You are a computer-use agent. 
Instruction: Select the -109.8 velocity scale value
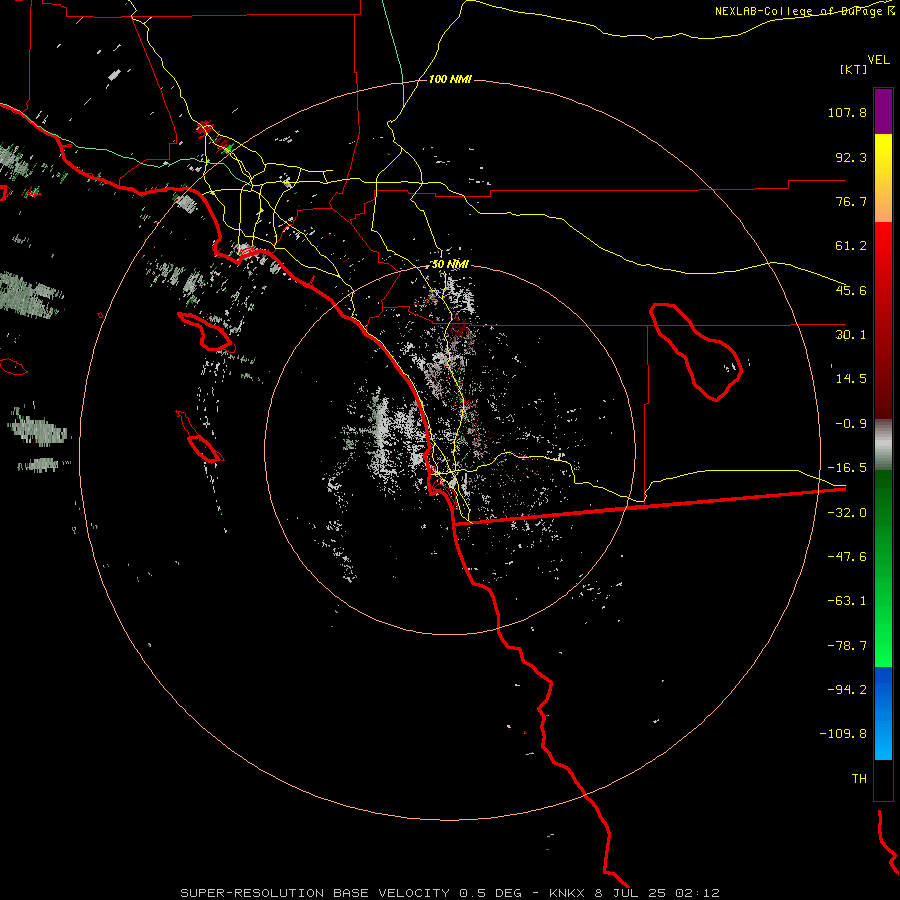[x=843, y=734]
